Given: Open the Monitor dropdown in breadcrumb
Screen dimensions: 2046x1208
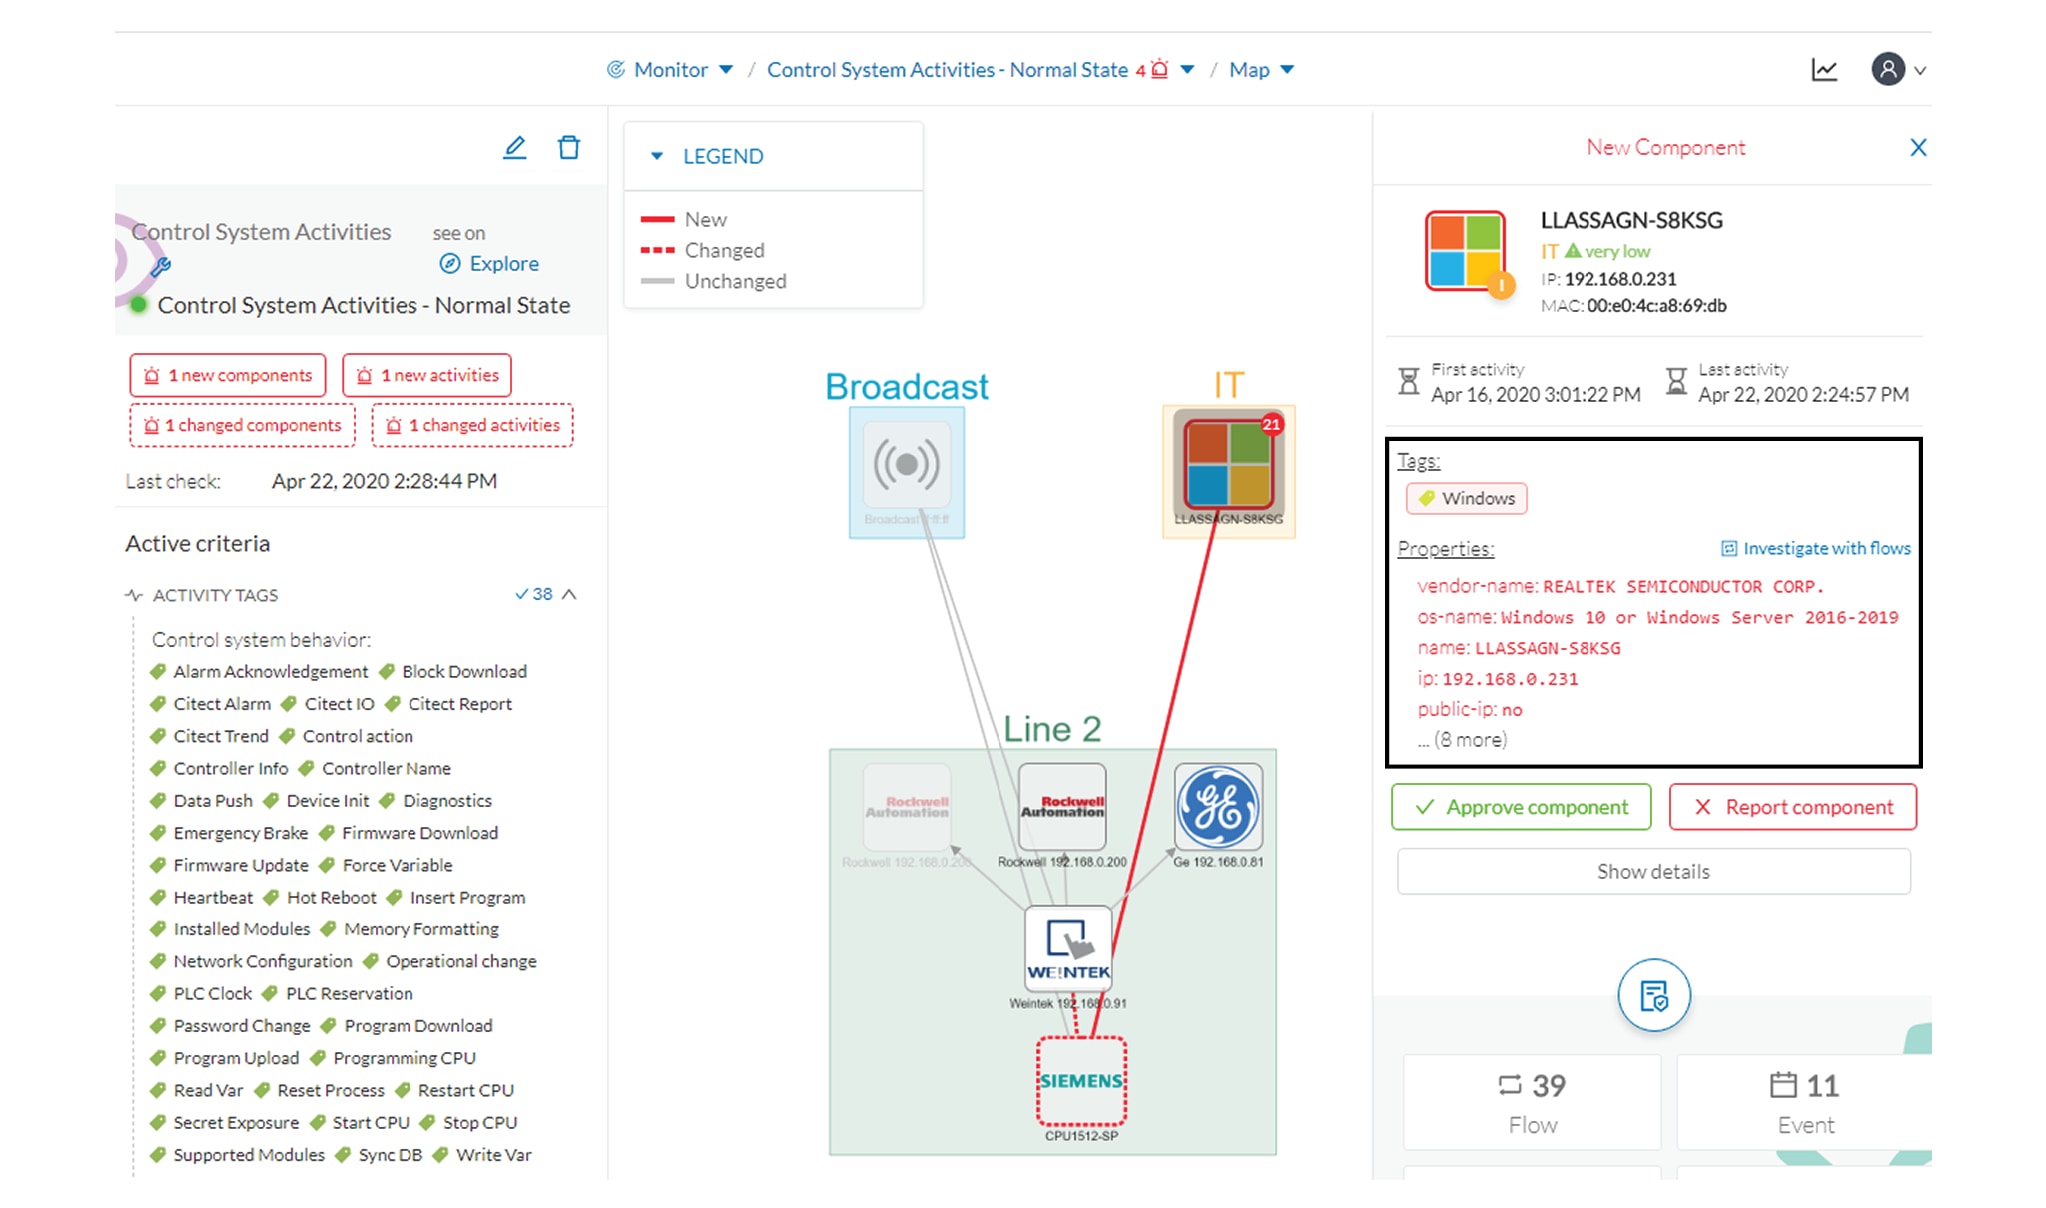Looking at the screenshot, I should point(670,70).
